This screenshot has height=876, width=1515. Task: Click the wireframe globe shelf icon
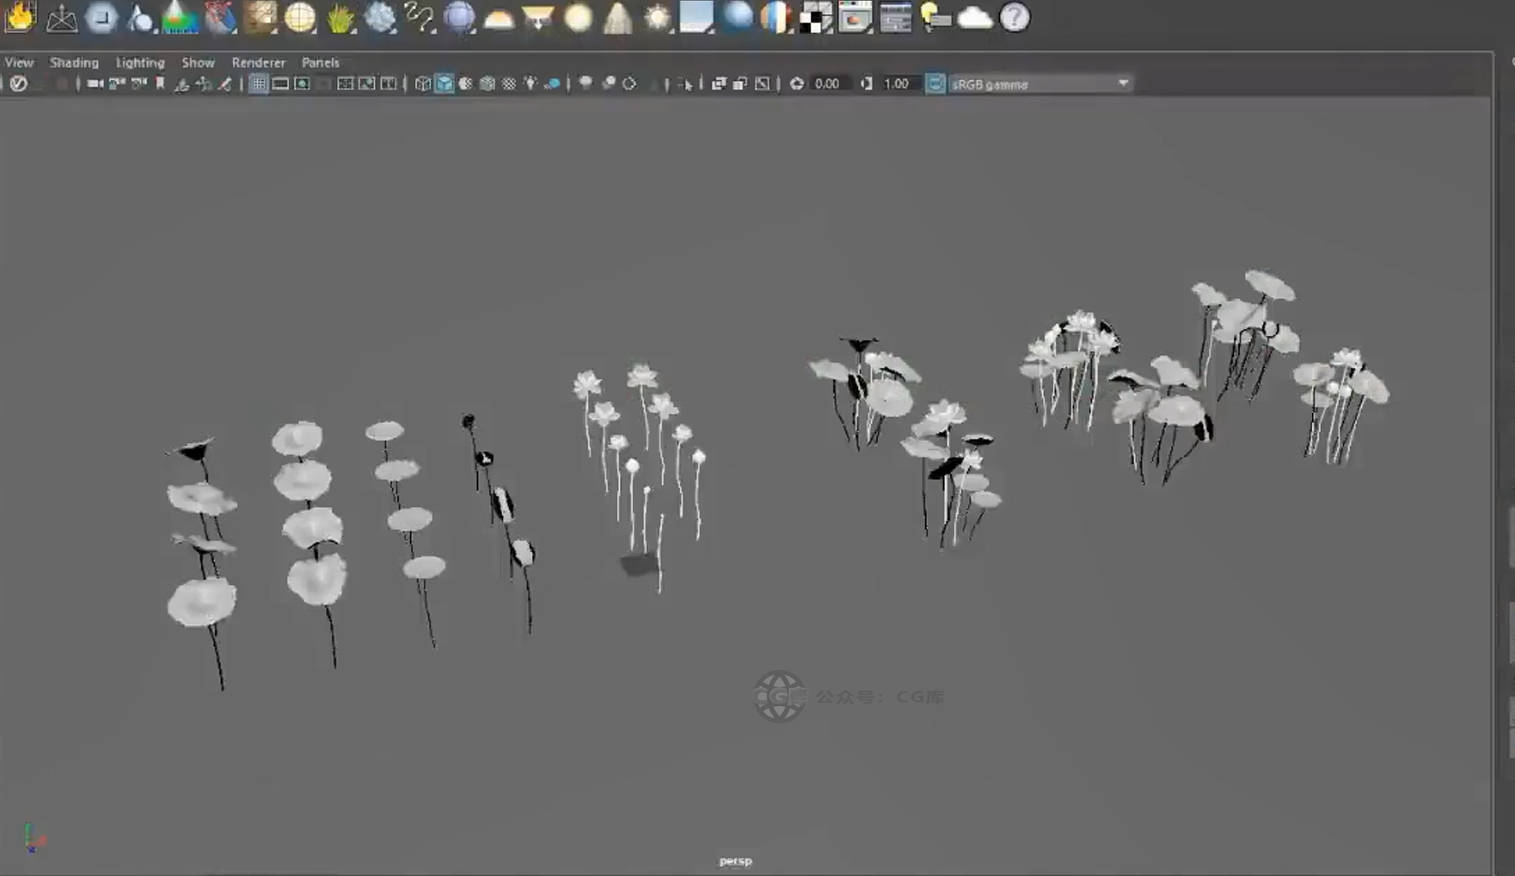300,18
